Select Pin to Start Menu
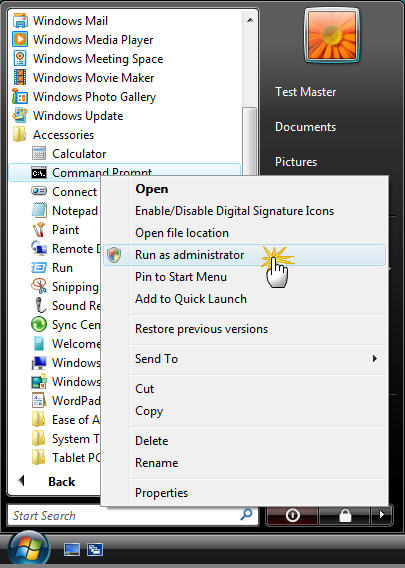The height and width of the screenshot is (568, 405). coord(181,277)
